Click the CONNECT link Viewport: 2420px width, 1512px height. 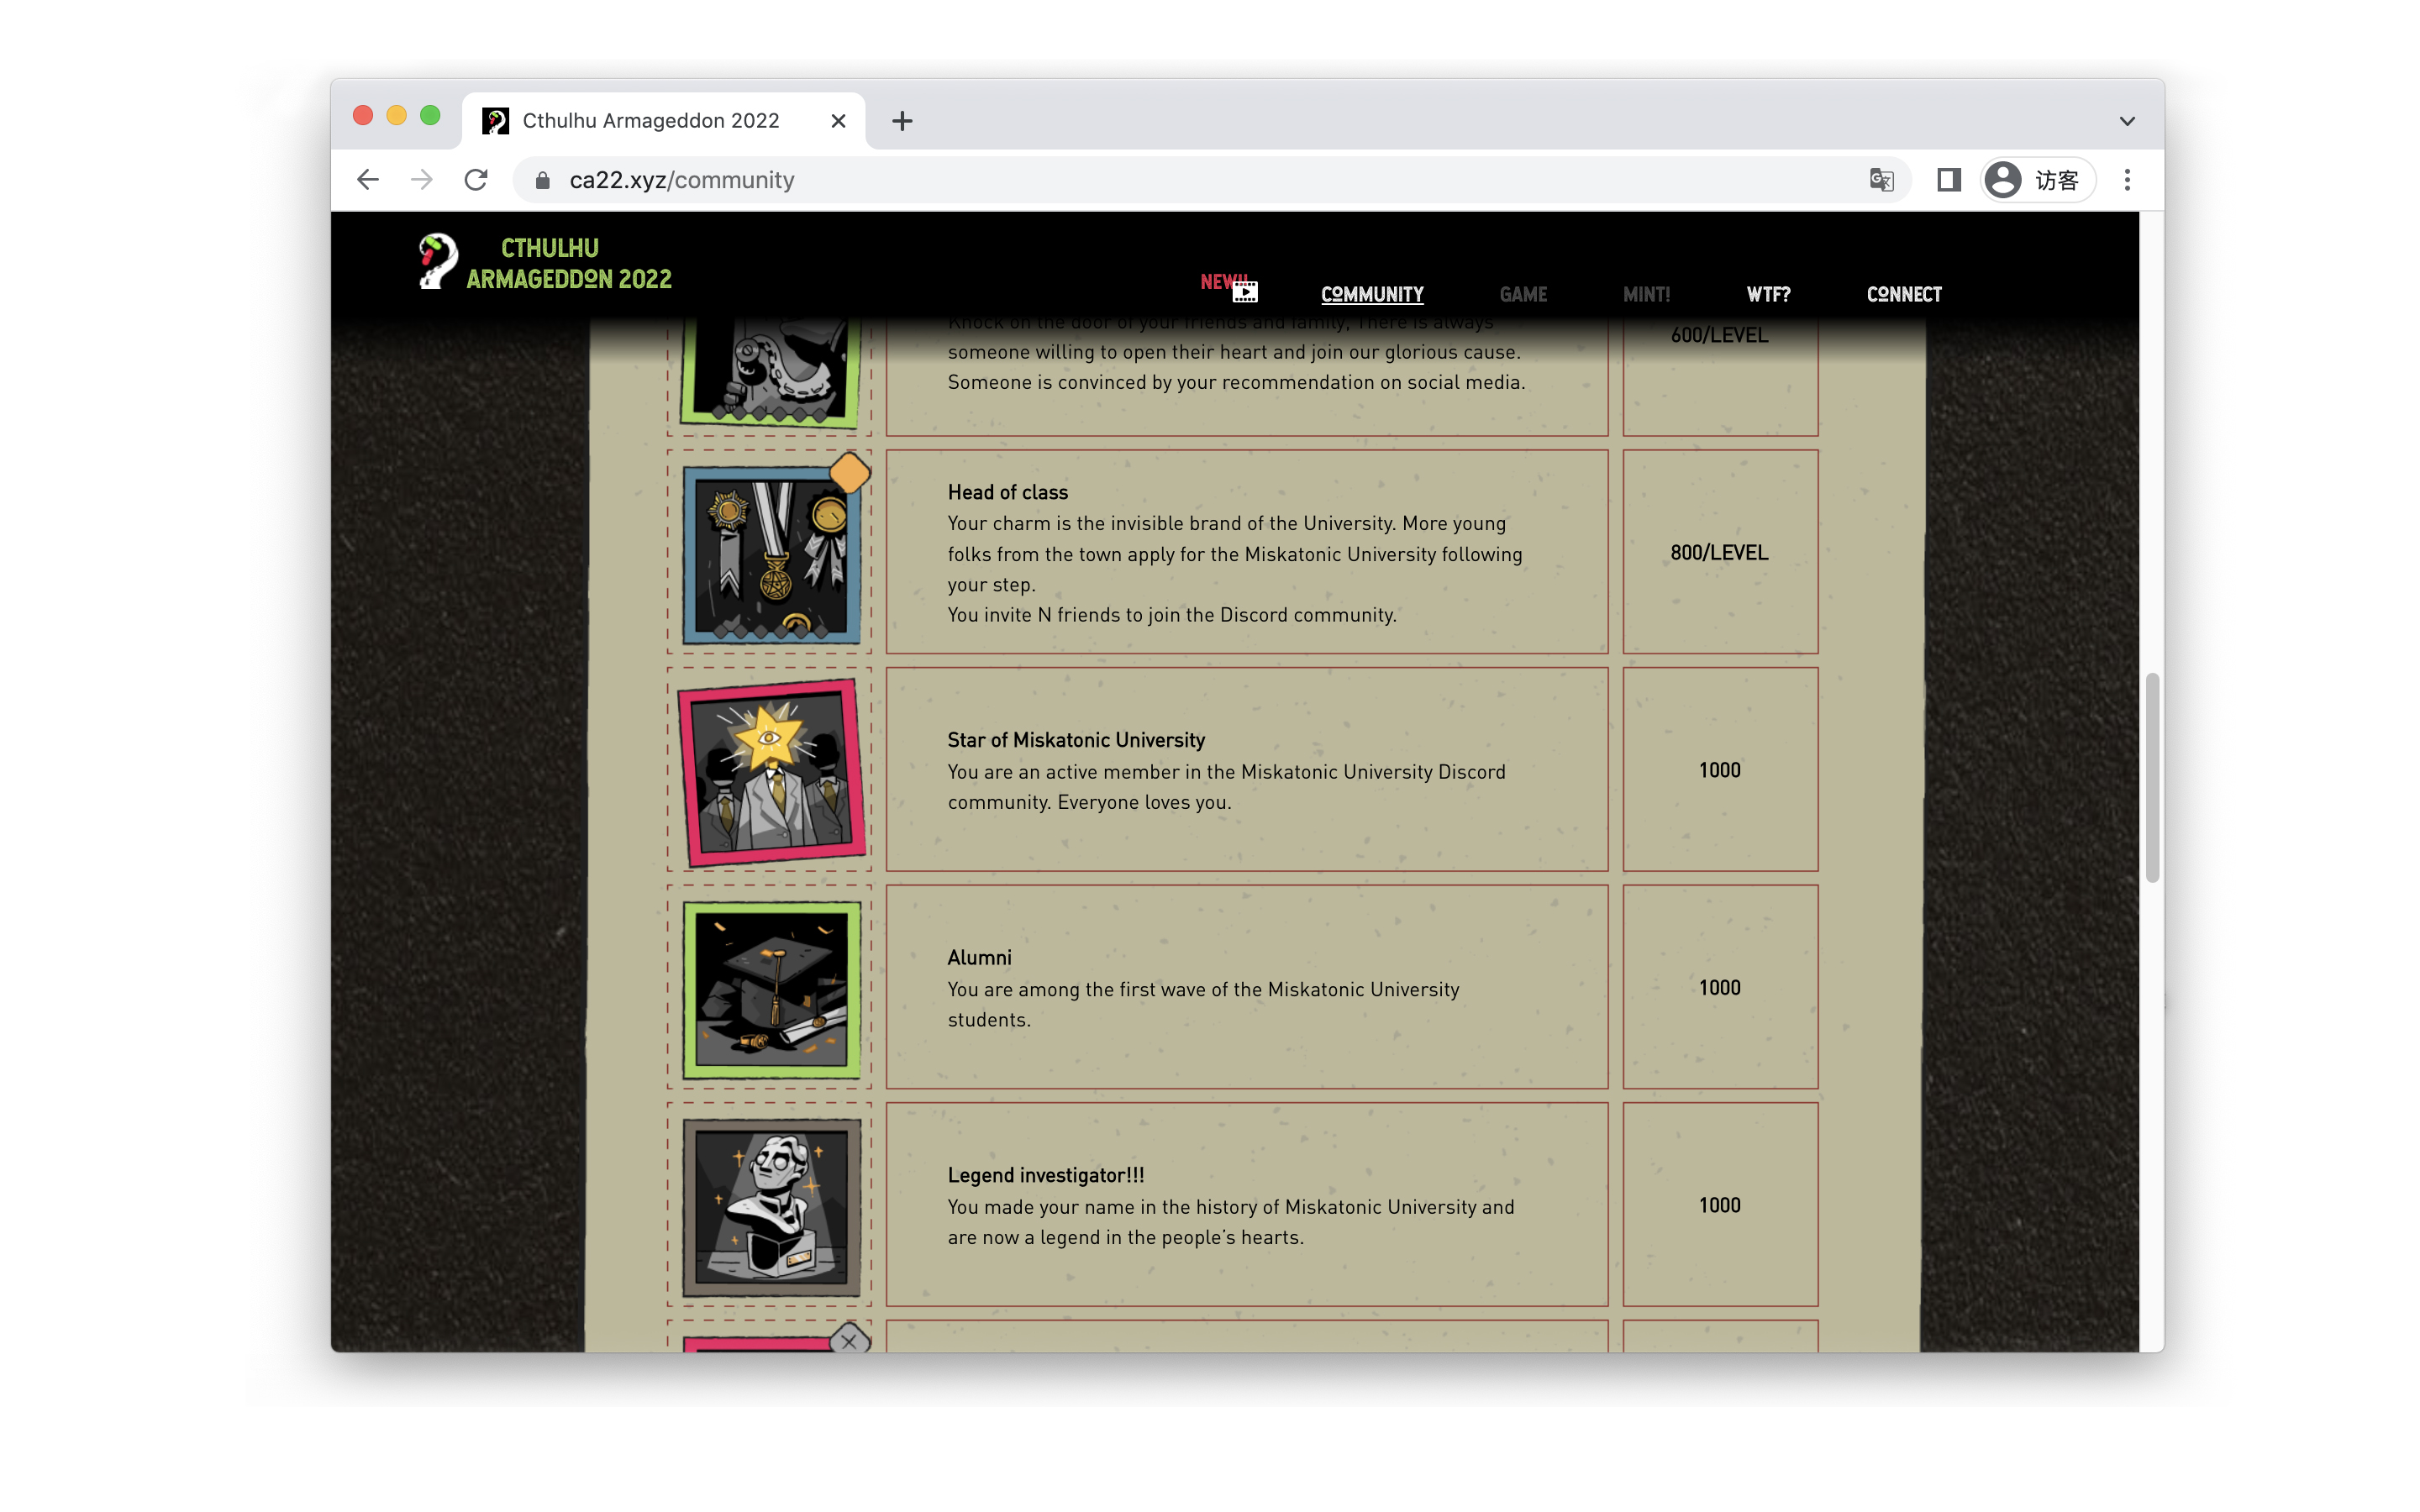(x=1904, y=294)
